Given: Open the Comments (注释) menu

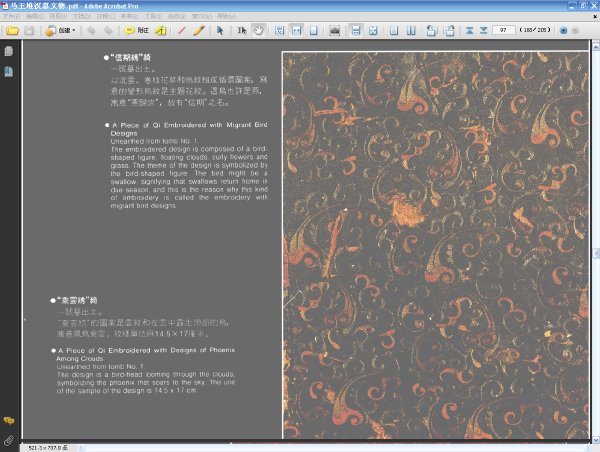Looking at the screenshot, I should tap(106, 16).
